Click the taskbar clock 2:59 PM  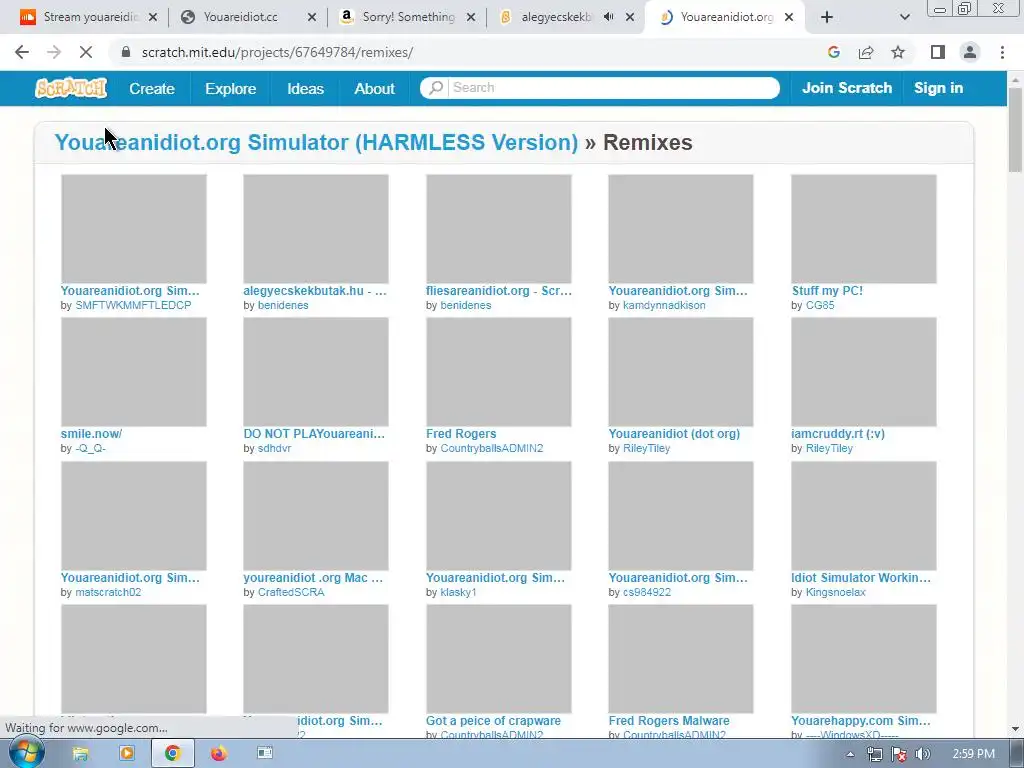[974, 754]
